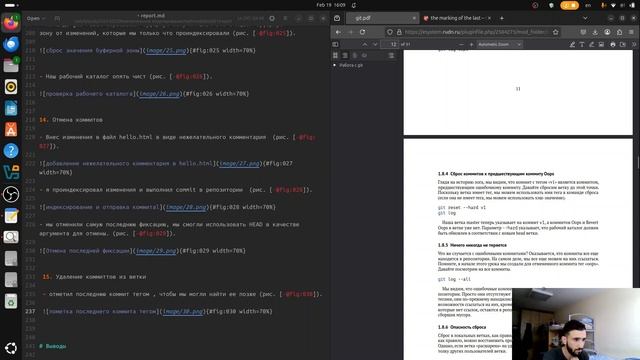
Task: Open Firefox View button
Action: tap(337, 18)
